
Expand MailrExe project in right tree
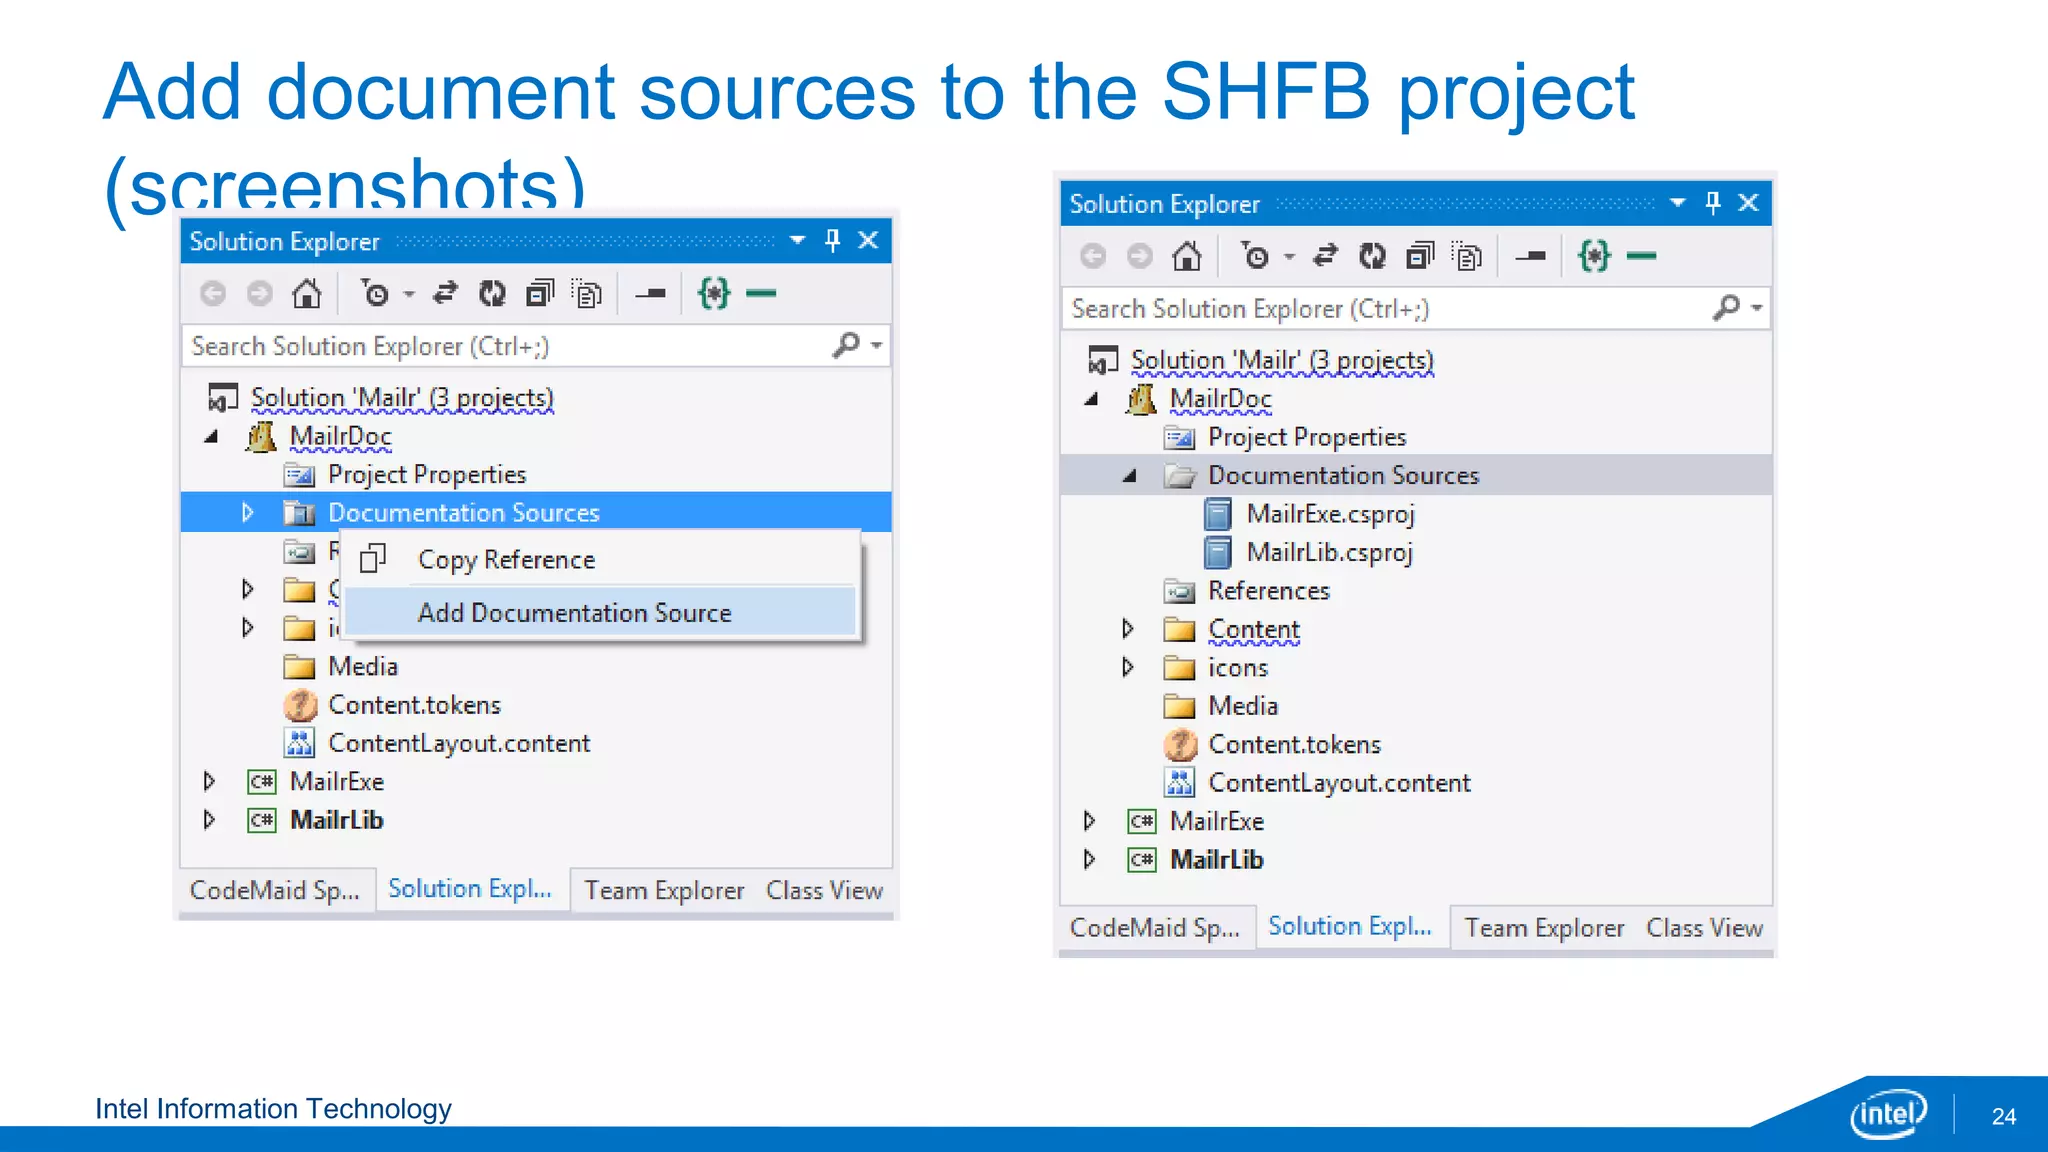tap(1089, 820)
